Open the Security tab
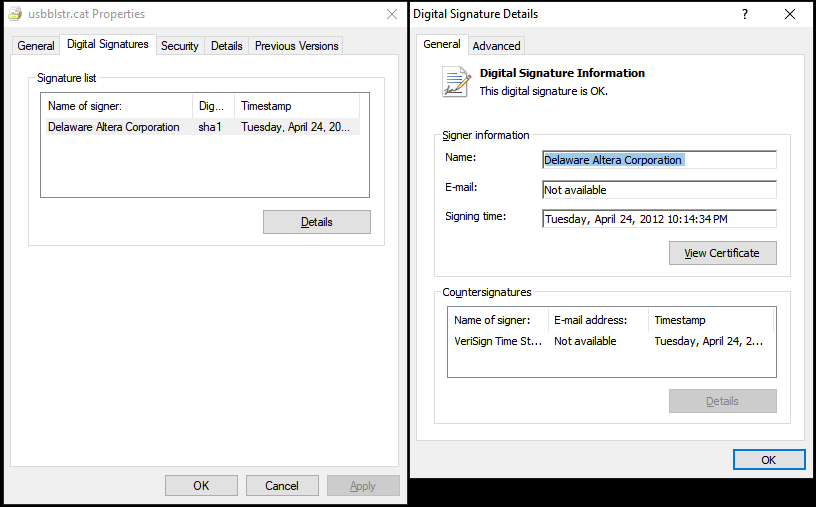816x507 pixels. click(180, 46)
